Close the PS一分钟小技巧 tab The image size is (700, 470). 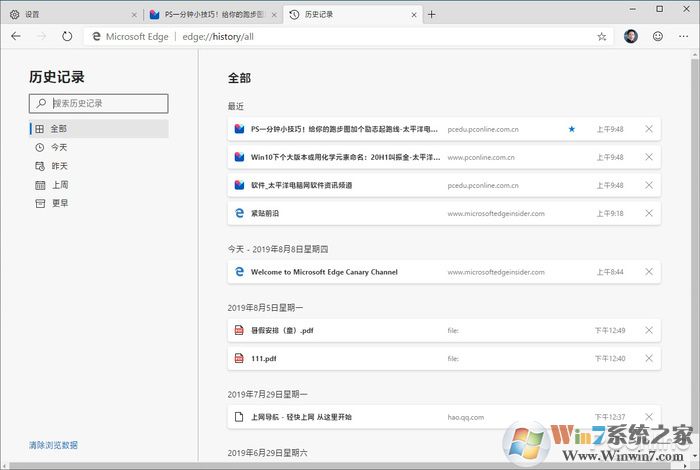[x=274, y=15]
